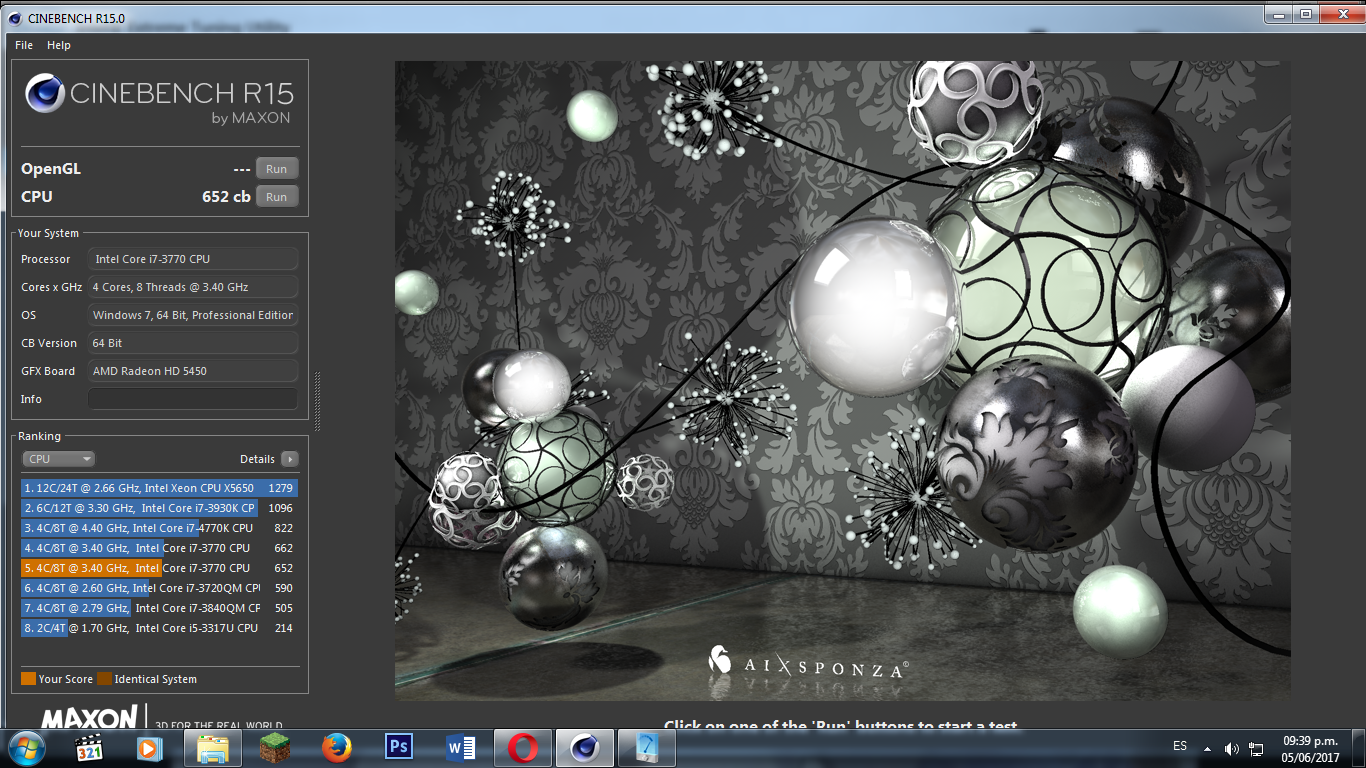Select the Core i7-3720QM ranking row
The width and height of the screenshot is (1366, 768).
click(159, 588)
